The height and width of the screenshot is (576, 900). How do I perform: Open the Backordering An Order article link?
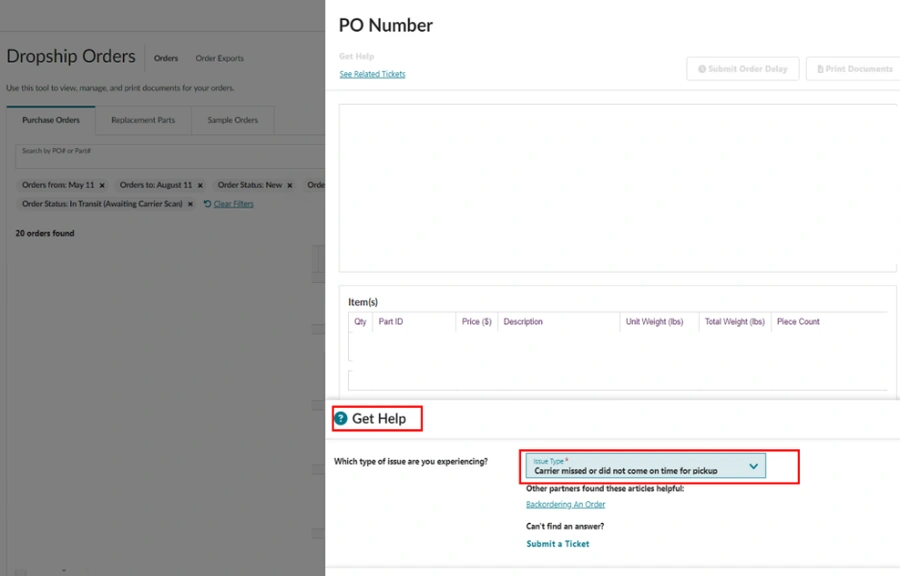pos(565,504)
